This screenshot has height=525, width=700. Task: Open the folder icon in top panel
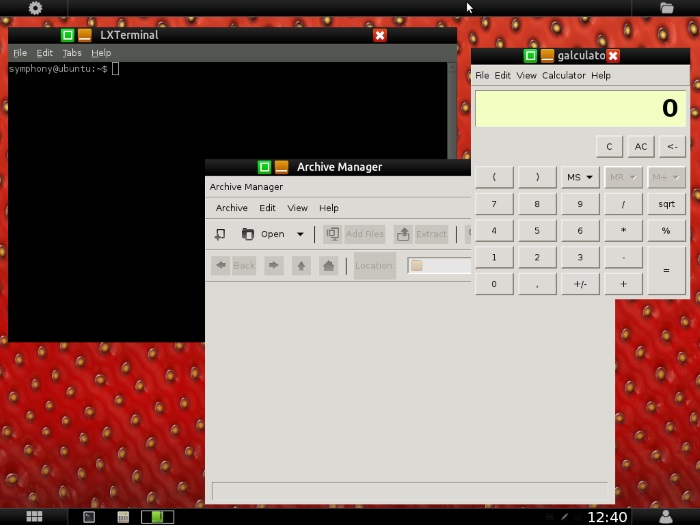tap(667, 8)
